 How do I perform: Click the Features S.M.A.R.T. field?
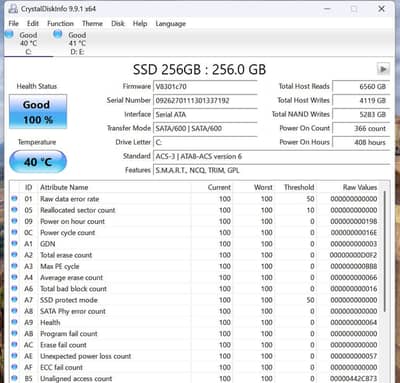271,170
